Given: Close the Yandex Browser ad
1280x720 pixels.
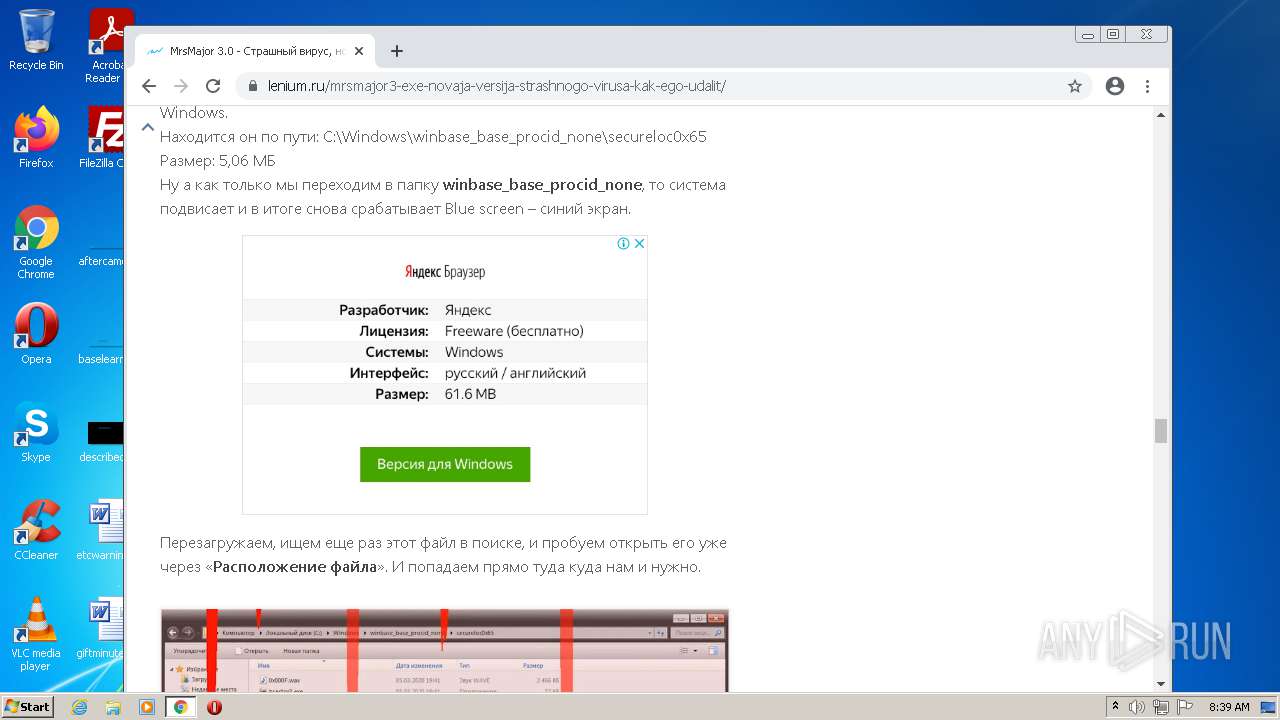Looking at the screenshot, I should coord(640,243).
